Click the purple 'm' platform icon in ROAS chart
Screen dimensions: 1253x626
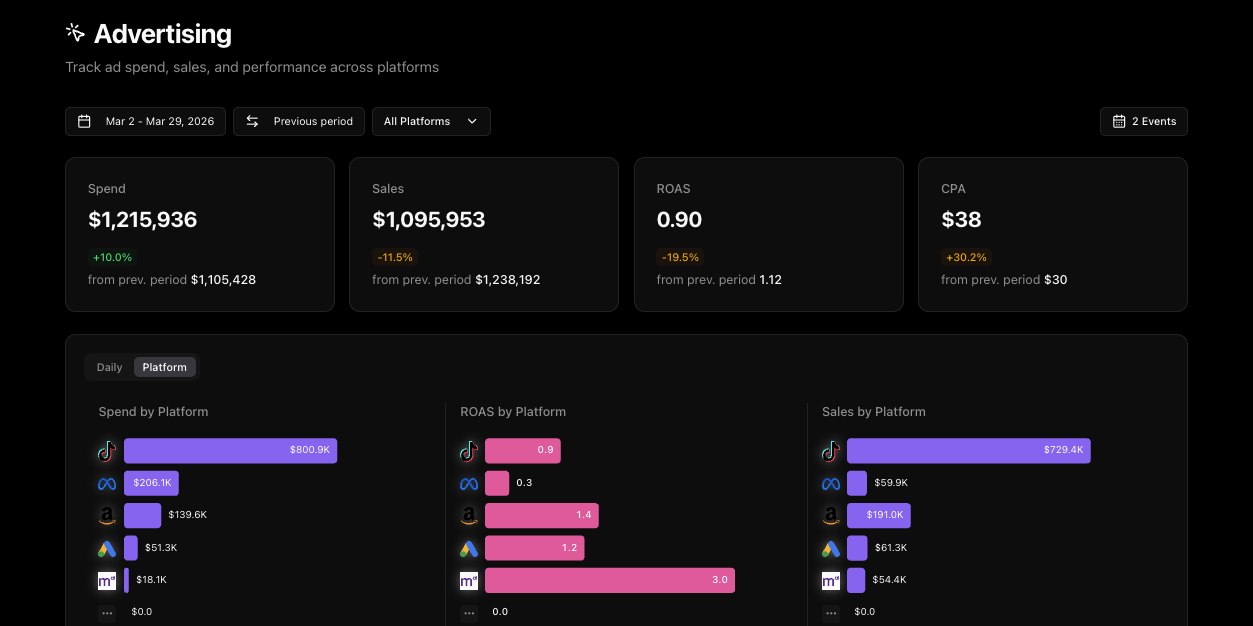tap(468, 581)
